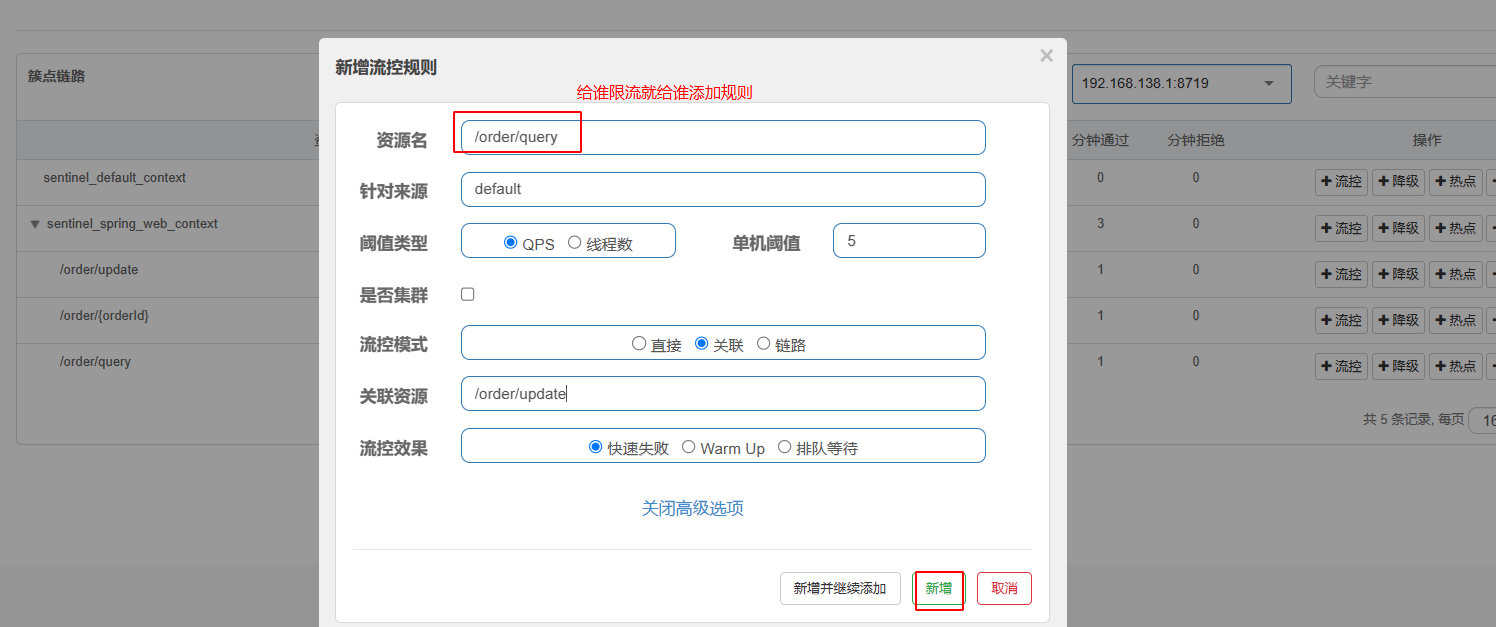Click the 共 5 条记录 pagination text
The image size is (1496, 627).
tap(1398, 420)
